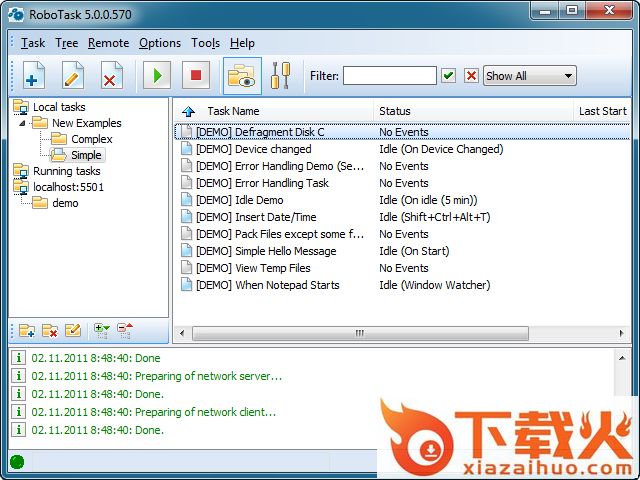Click the horizontal scrollbar right arrow
Viewport: 640px width, 480px height.
point(622,333)
